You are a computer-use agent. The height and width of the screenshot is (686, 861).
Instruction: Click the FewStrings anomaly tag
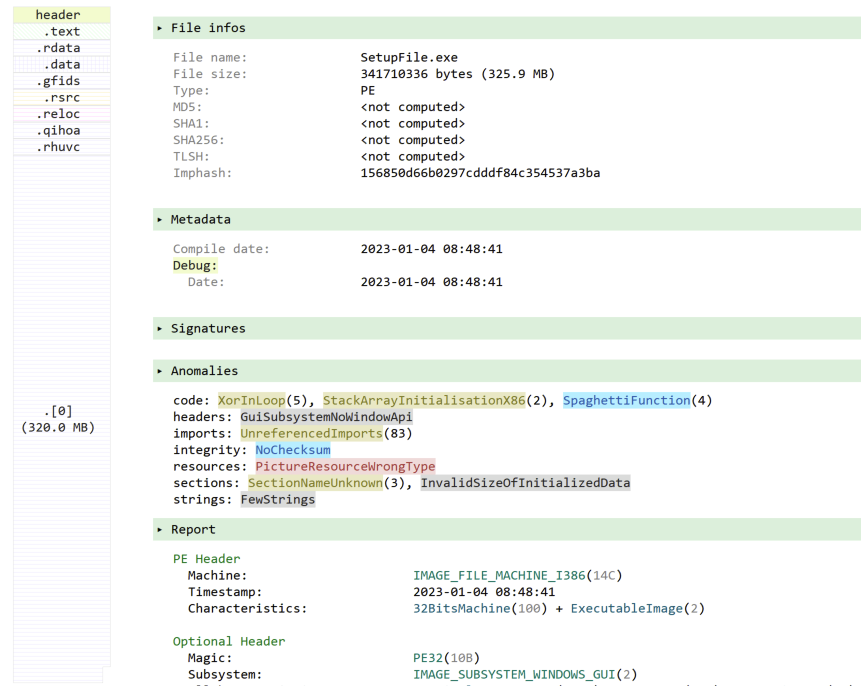click(x=278, y=499)
